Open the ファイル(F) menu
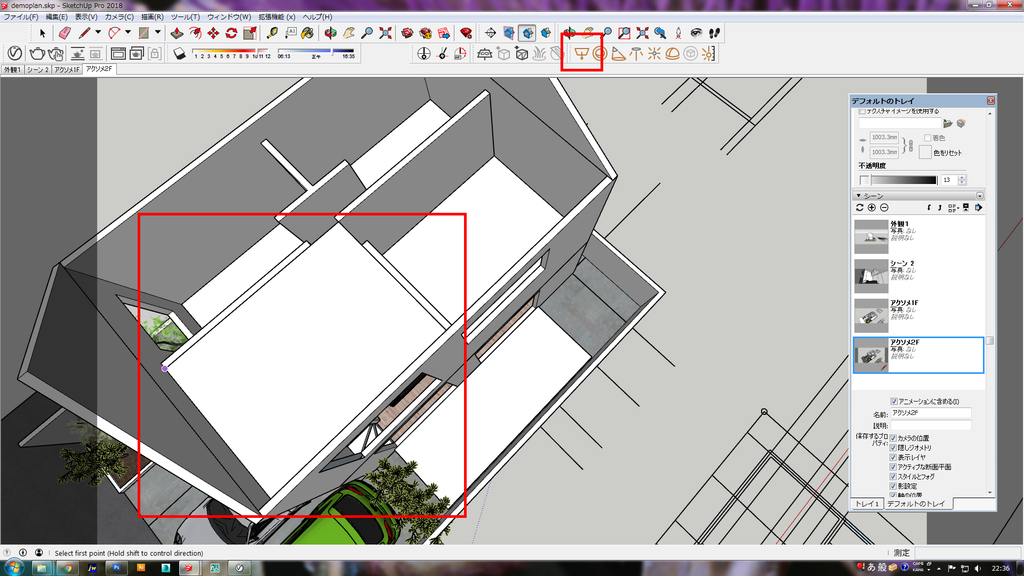The width and height of the screenshot is (1024, 576). 21,17
